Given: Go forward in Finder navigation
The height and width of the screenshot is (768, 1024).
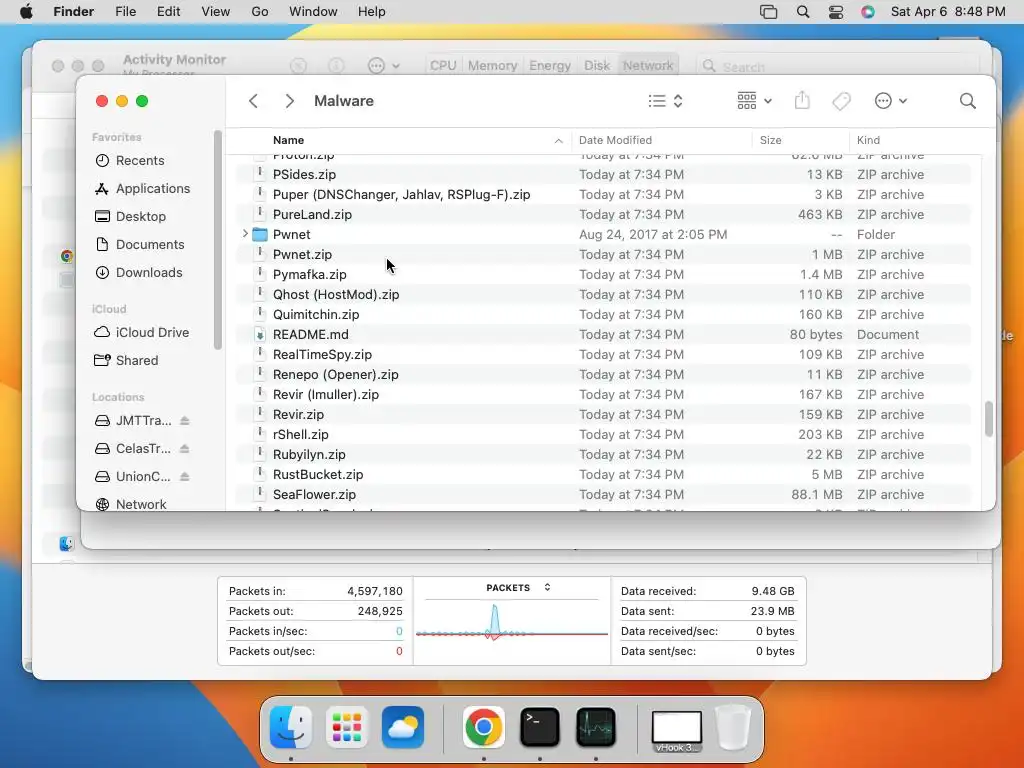Looking at the screenshot, I should point(289,101).
